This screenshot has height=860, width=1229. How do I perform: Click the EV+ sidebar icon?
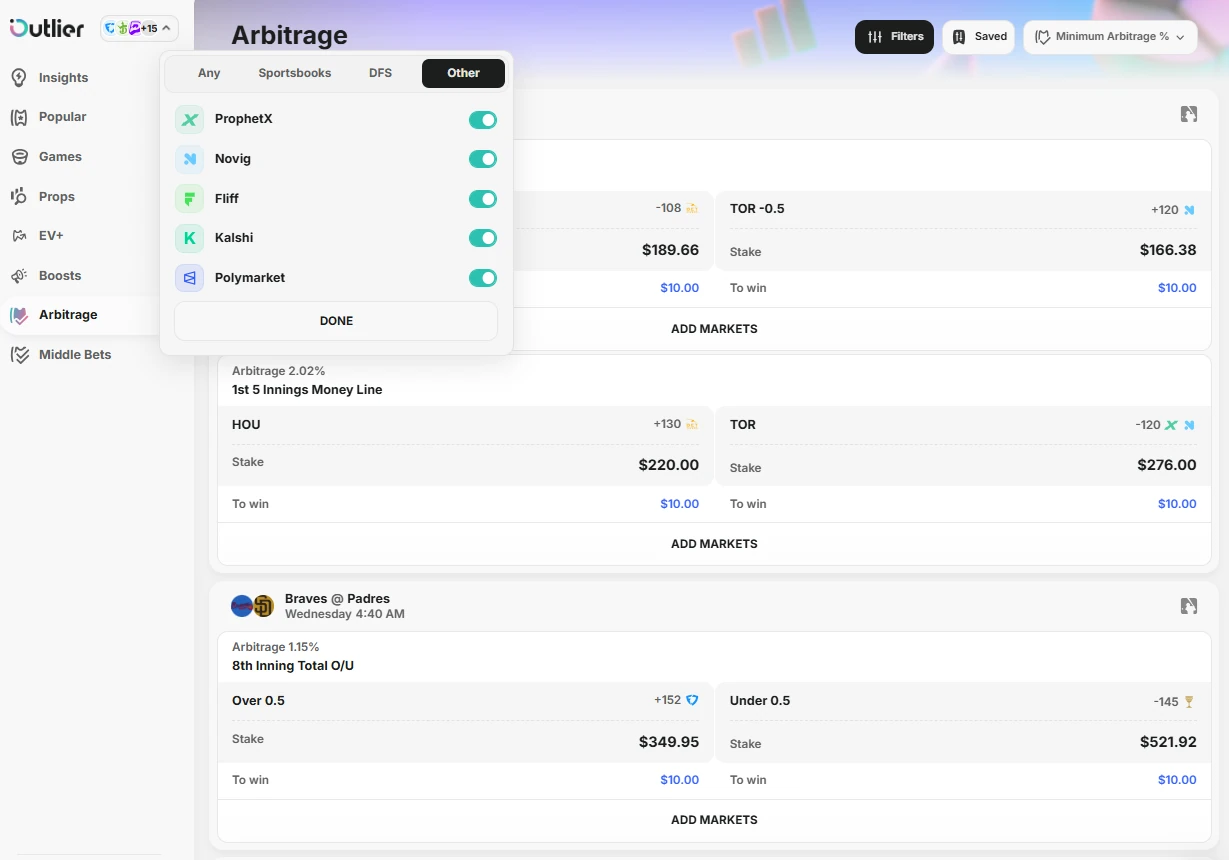(x=19, y=236)
